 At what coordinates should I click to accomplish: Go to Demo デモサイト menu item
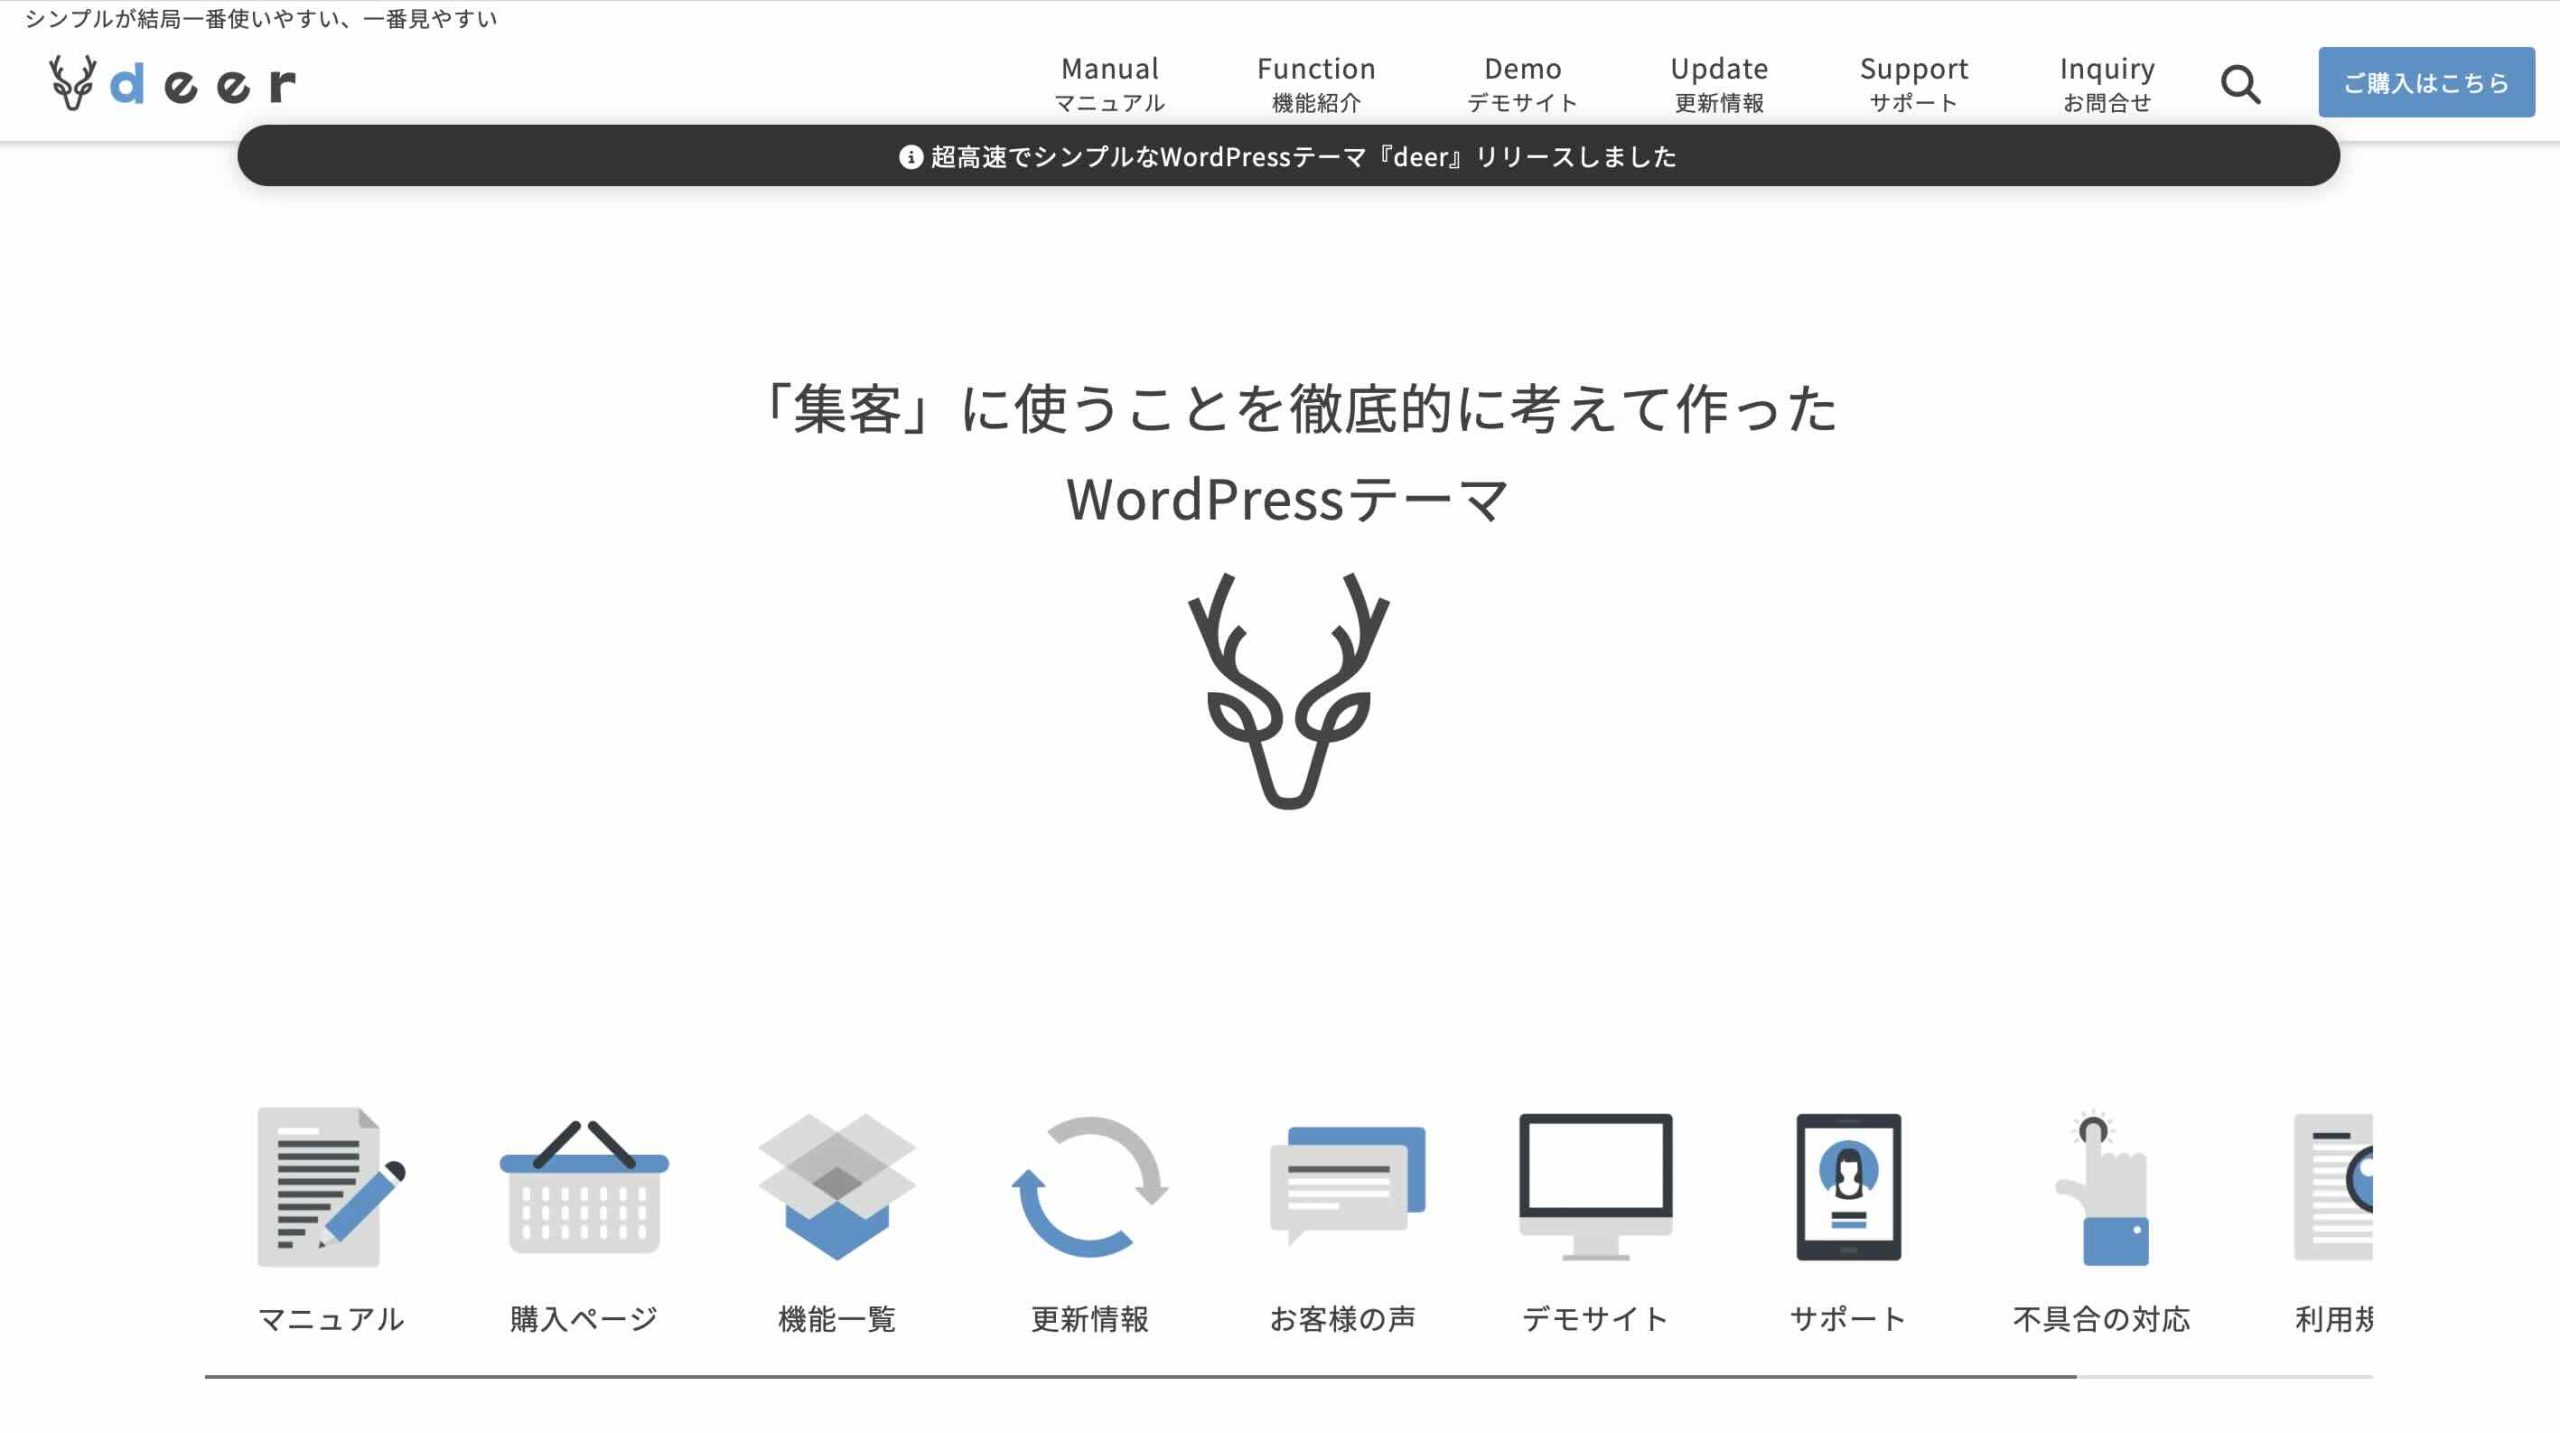(1522, 84)
